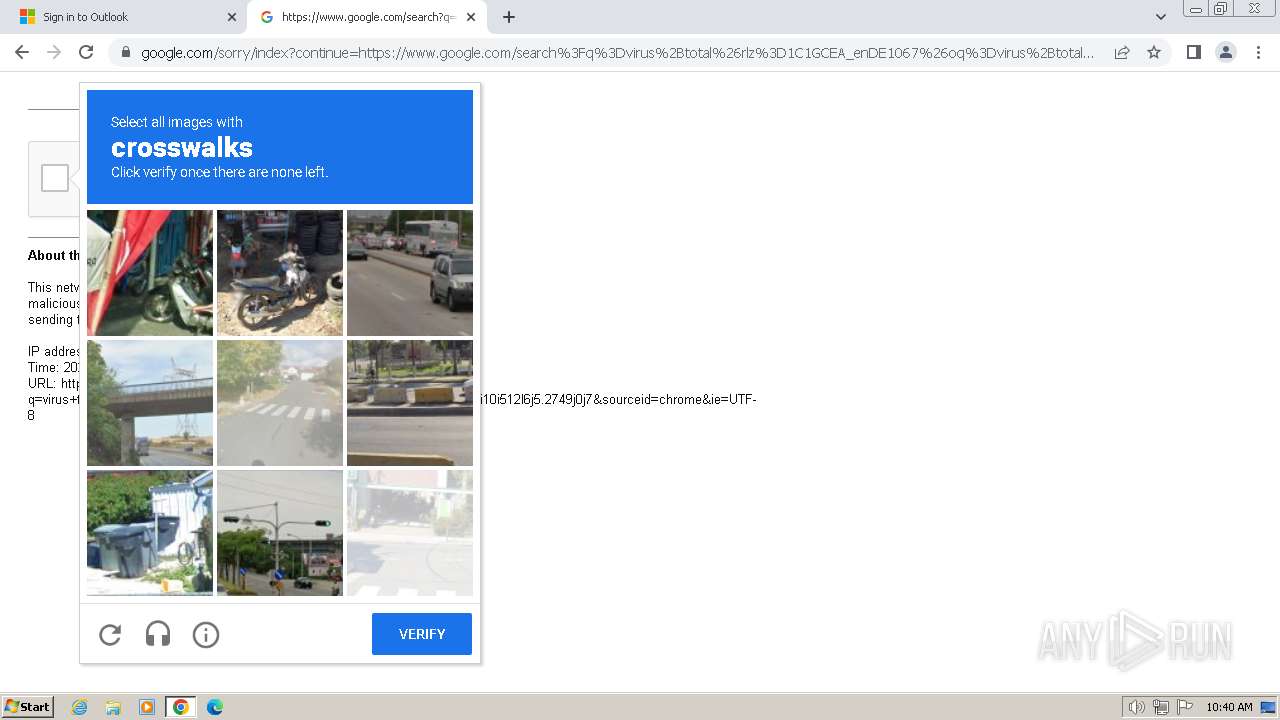The height and width of the screenshot is (720, 1280).
Task: Go forward to the next page
Action: tap(54, 52)
